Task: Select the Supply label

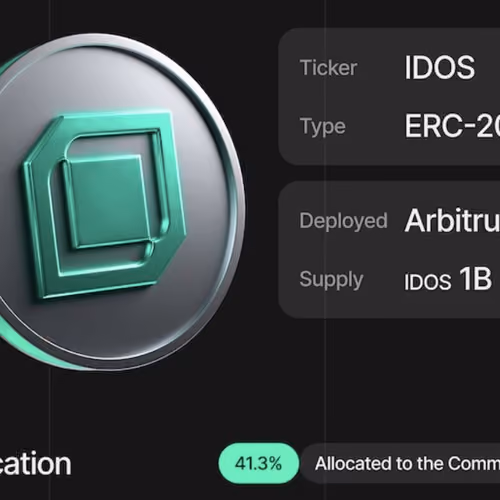Action: pyautogui.click(x=331, y=280)
